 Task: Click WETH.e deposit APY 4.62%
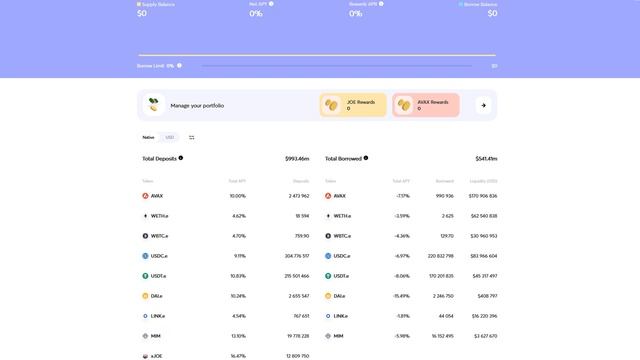click(x=239, y=216)
